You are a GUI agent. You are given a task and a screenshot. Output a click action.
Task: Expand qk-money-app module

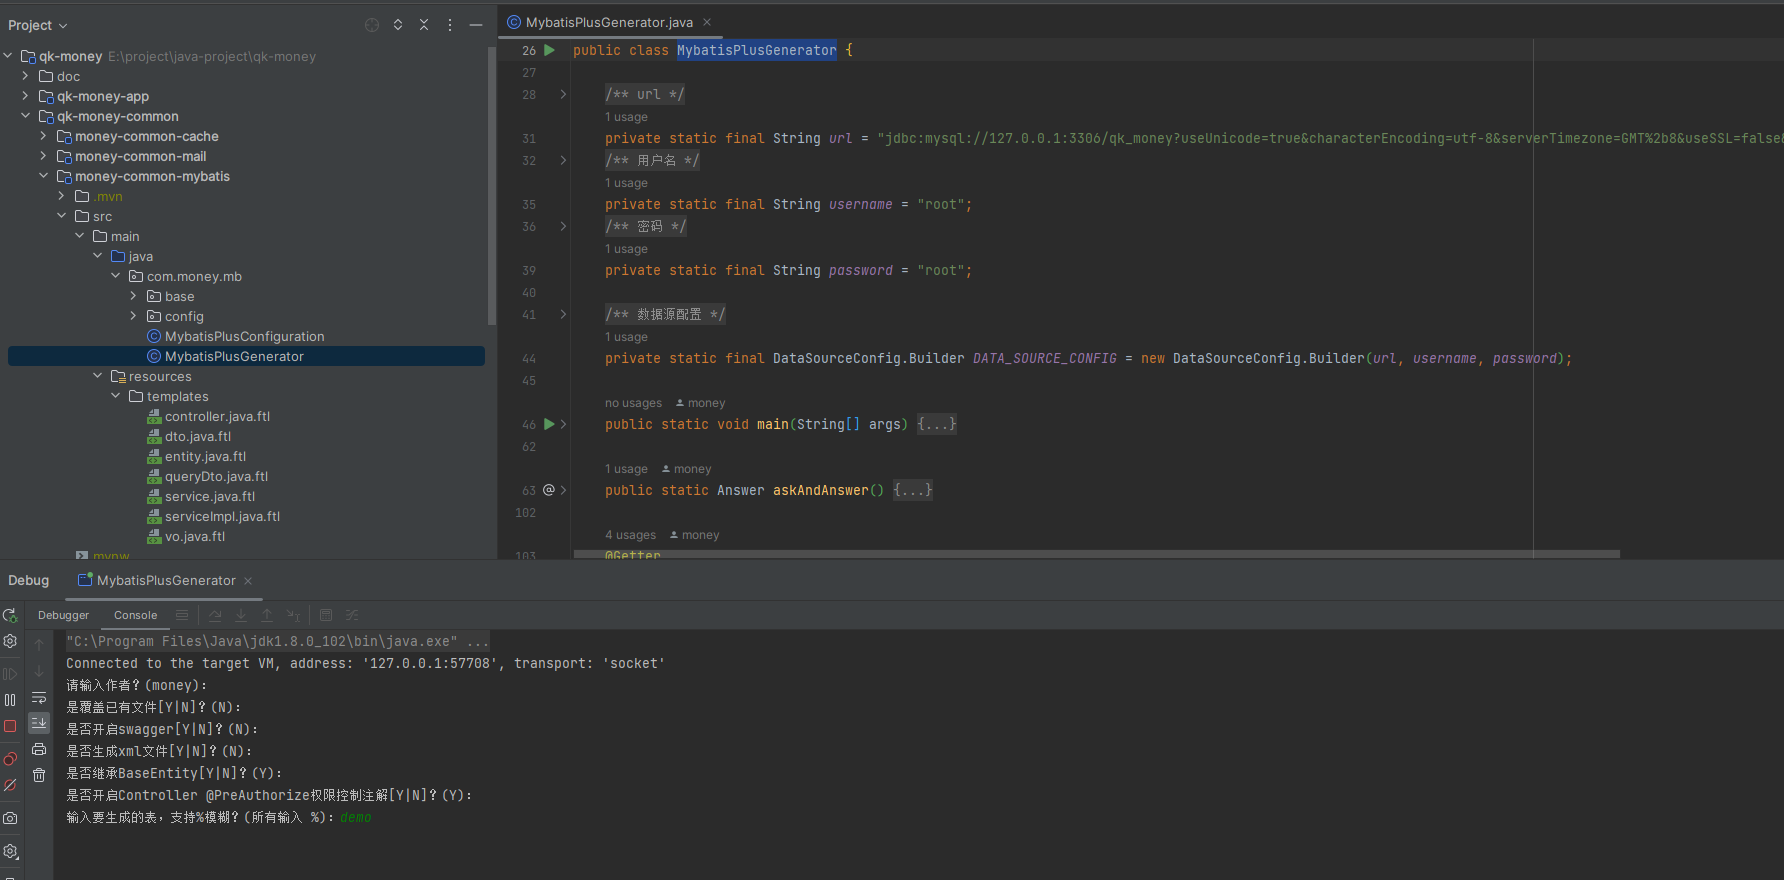coord(26,96)
